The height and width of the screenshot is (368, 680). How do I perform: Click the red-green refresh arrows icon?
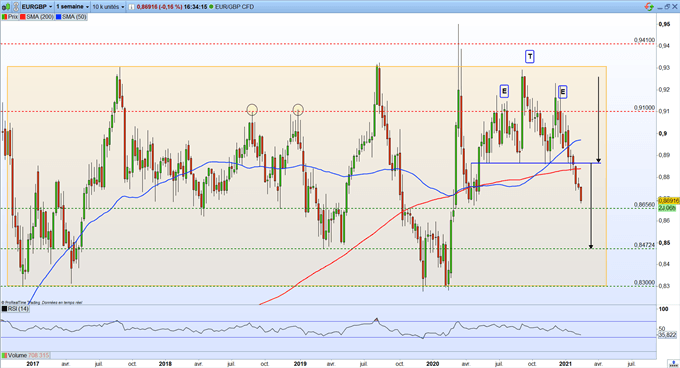(649, 7)
